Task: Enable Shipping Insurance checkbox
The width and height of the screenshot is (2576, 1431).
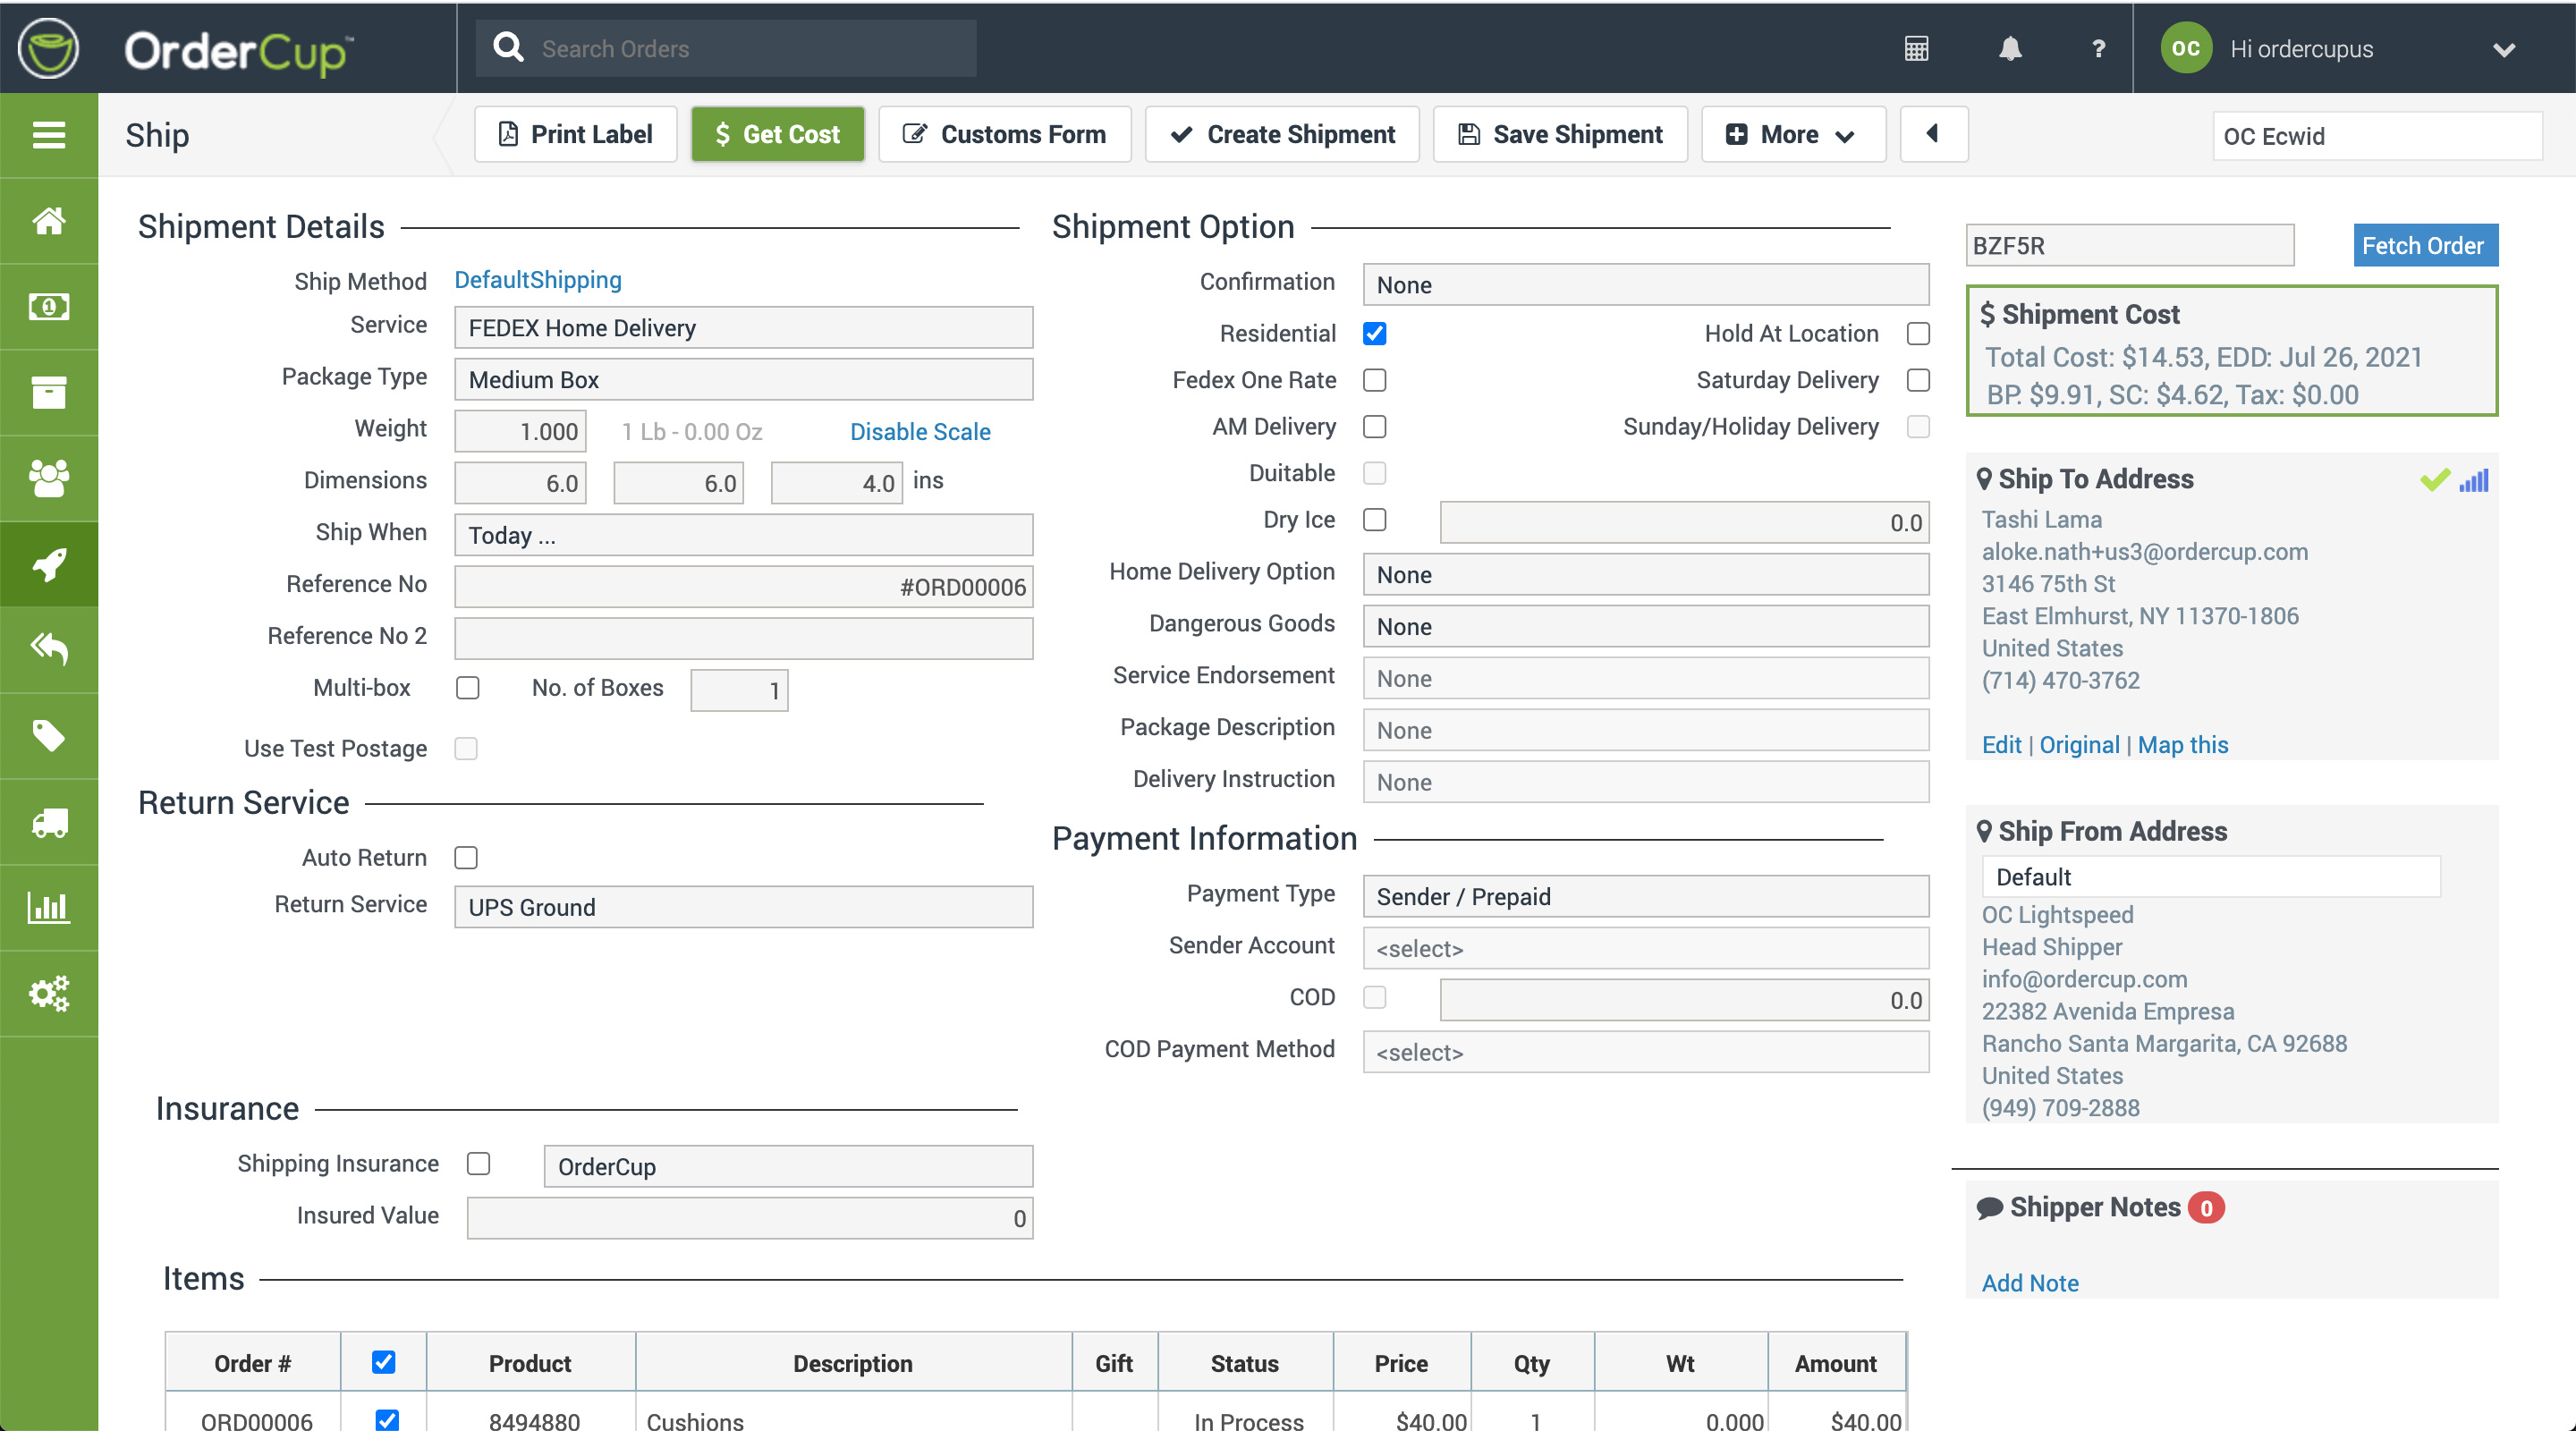Action: (479, 1164)
